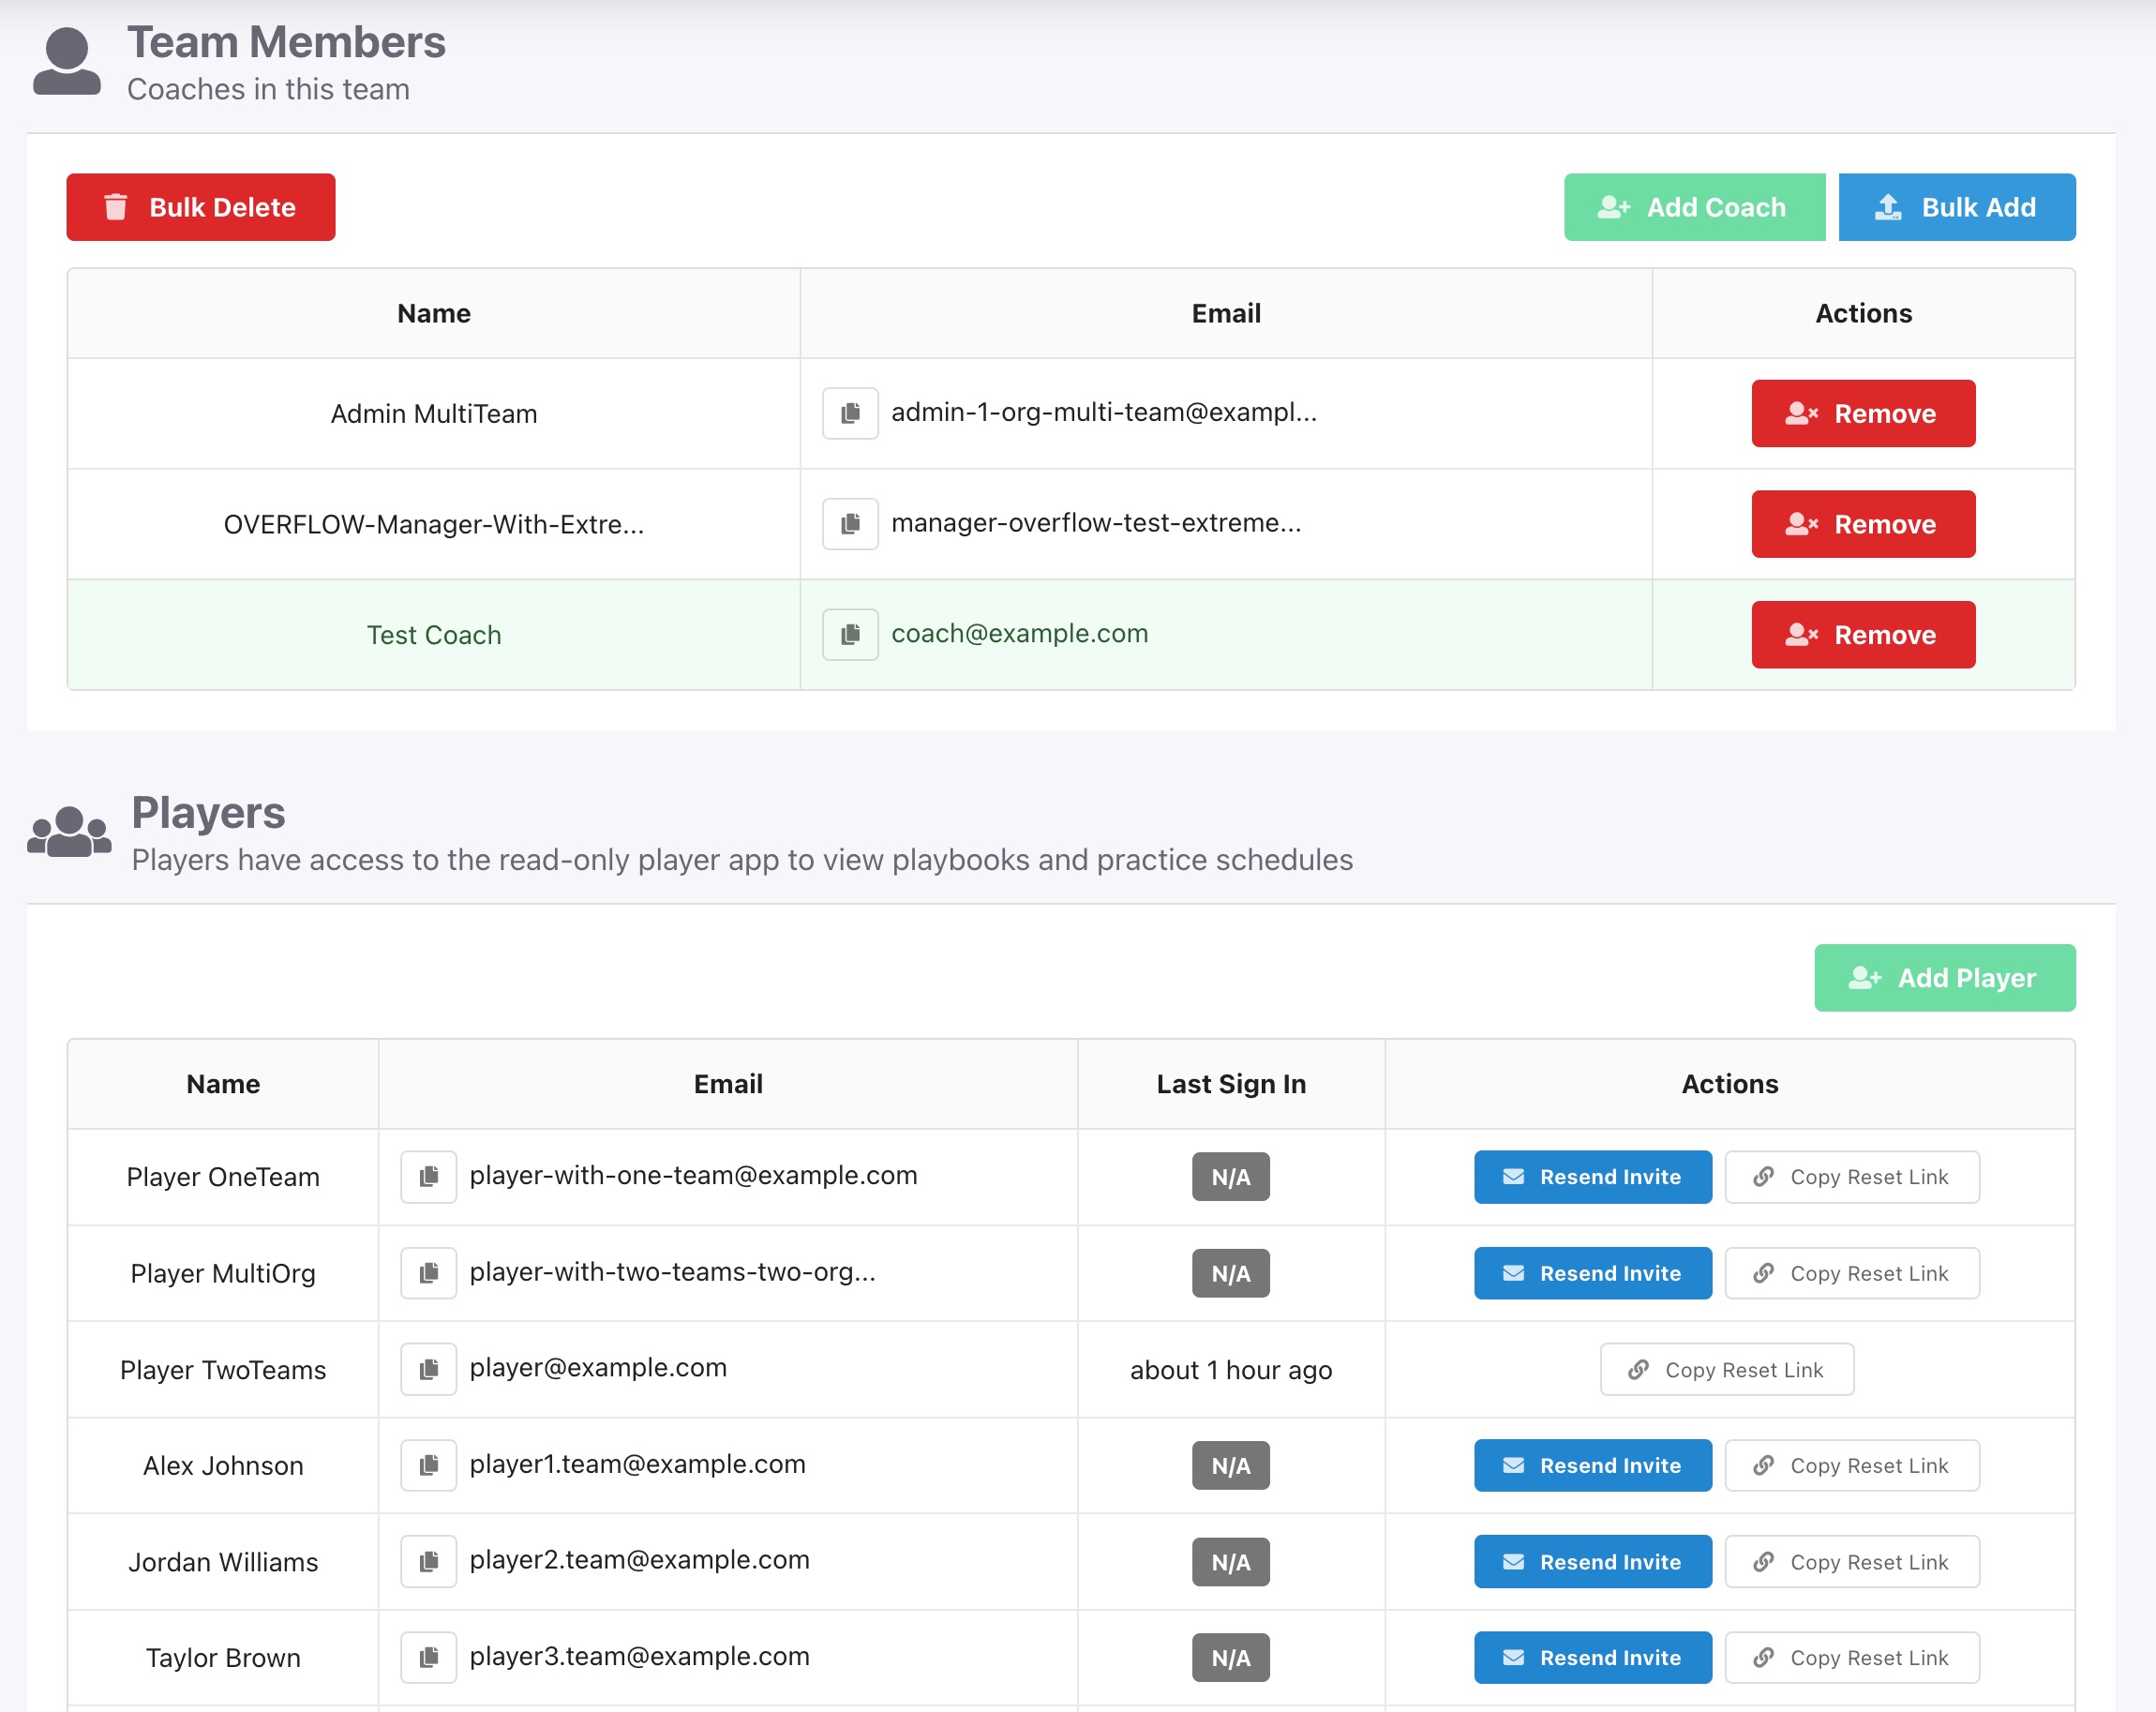The height and width of the screenshot is (1712, 2156).
Task: Copy the player2.team@example.com email icon
Action: click(428, 1561)
